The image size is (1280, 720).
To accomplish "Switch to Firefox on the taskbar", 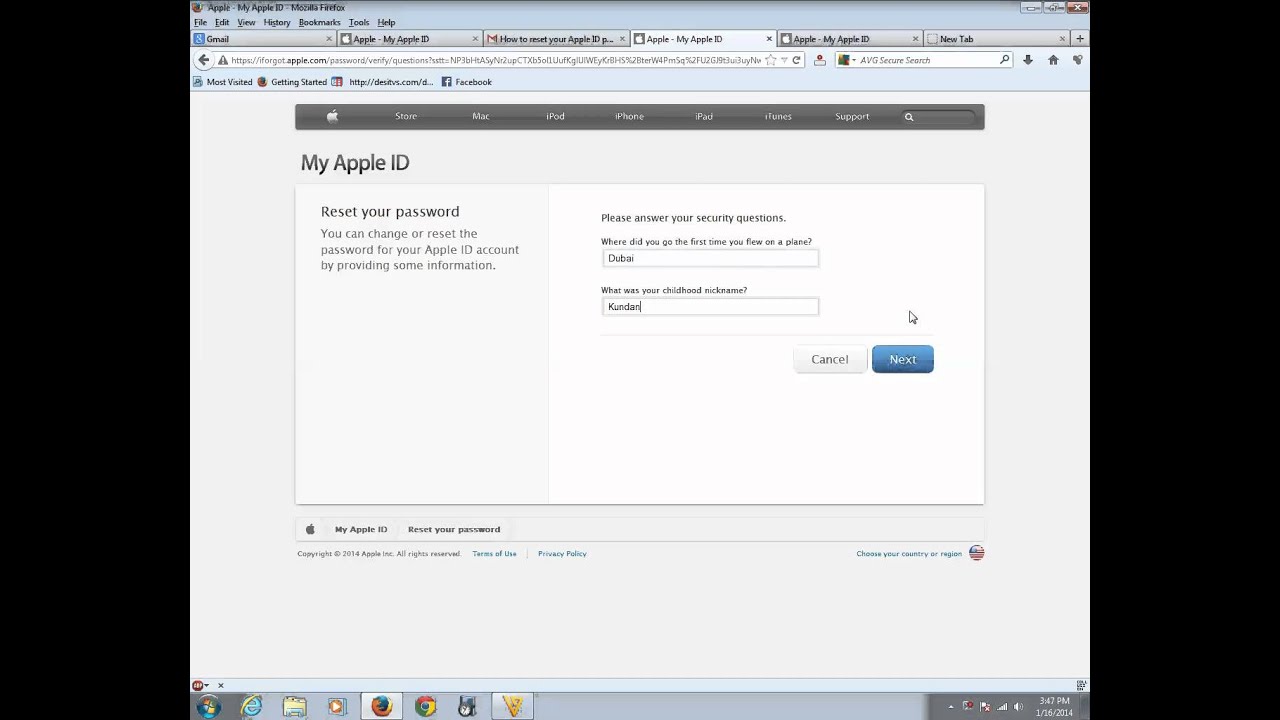I will (x=381, y=707).
